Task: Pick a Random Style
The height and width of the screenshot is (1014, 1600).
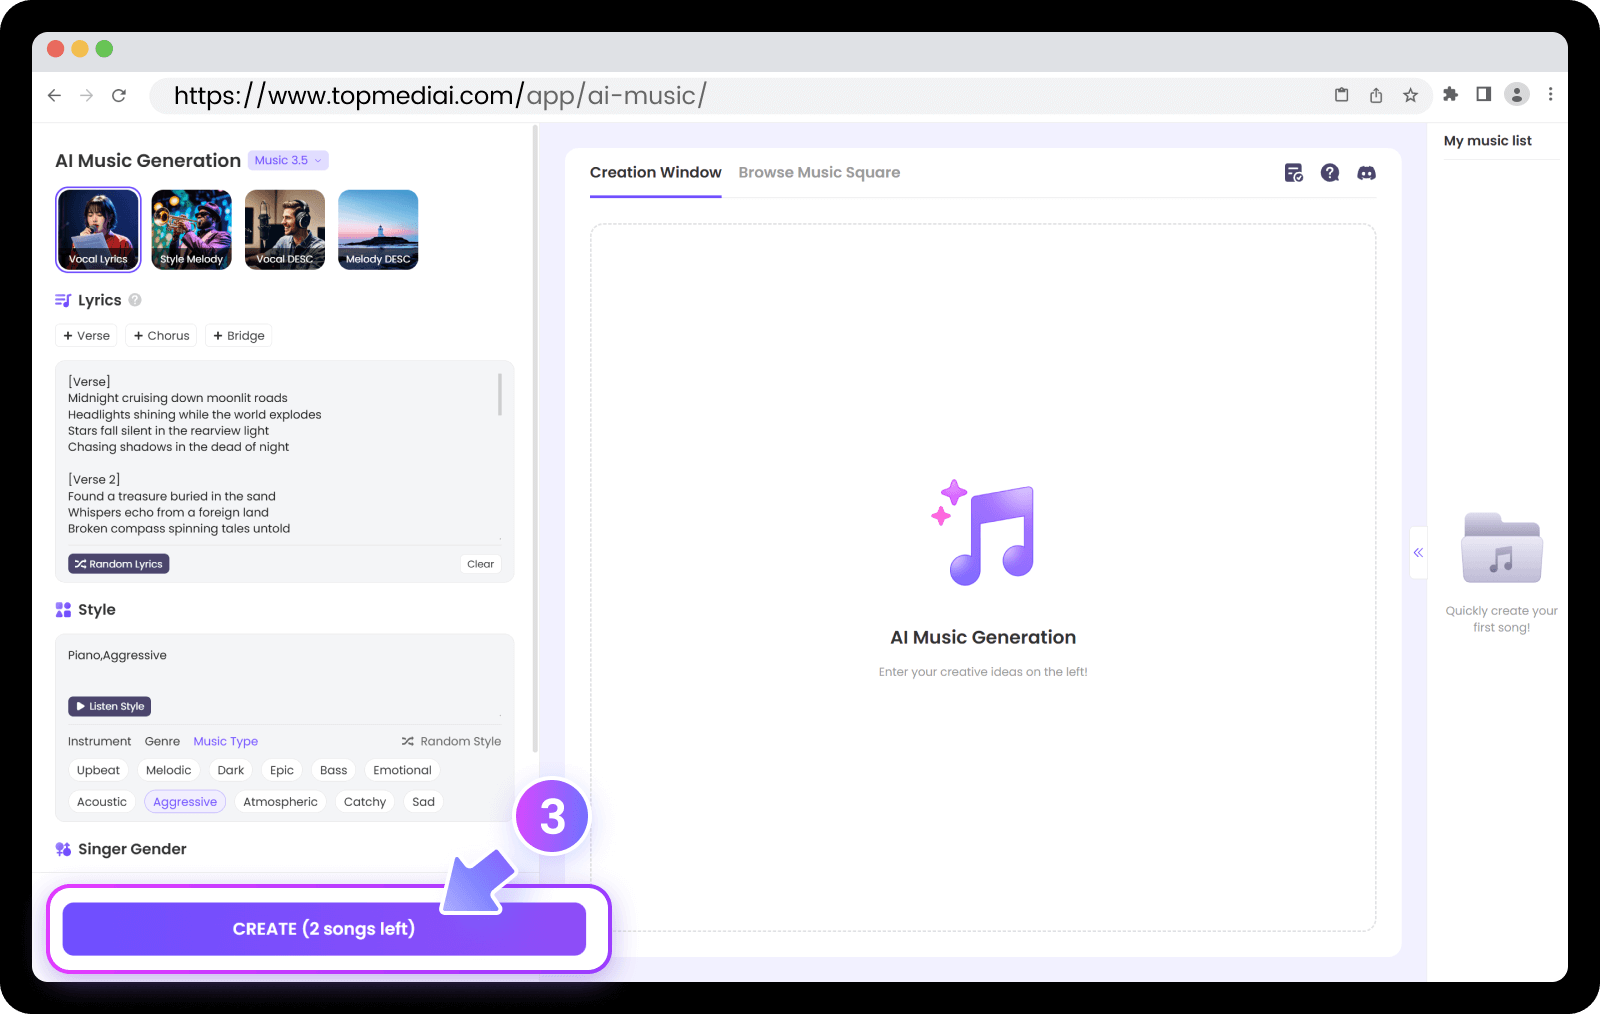Action: click(451, 741)
